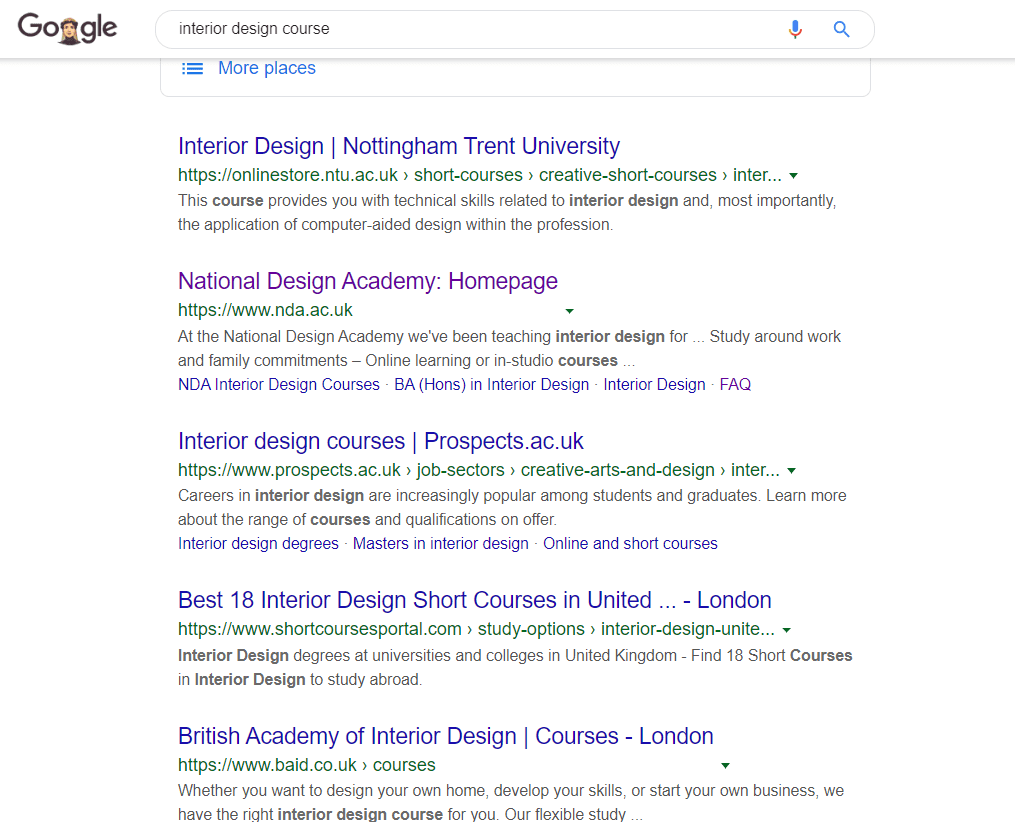The width and height of the screenshot is (1015, 822).
Task: Click the Google logo
Action: point(67,28)
